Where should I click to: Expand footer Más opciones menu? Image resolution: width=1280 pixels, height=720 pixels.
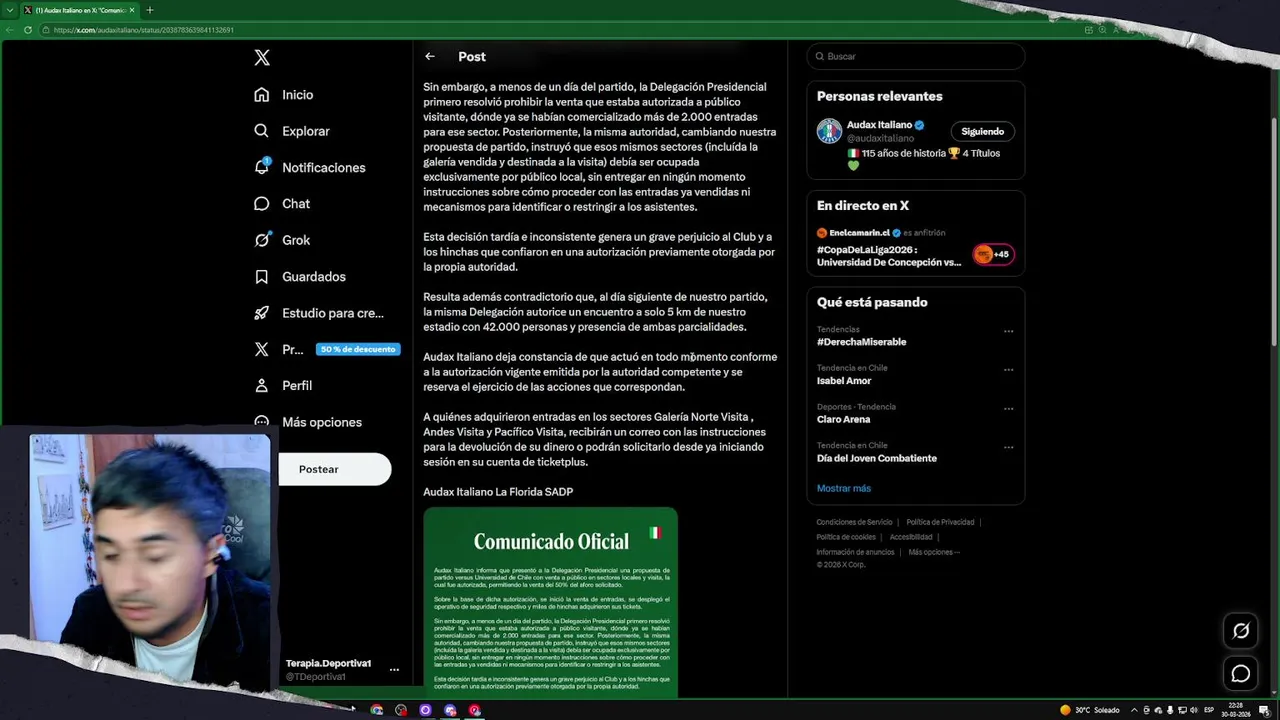pos(934,552)
